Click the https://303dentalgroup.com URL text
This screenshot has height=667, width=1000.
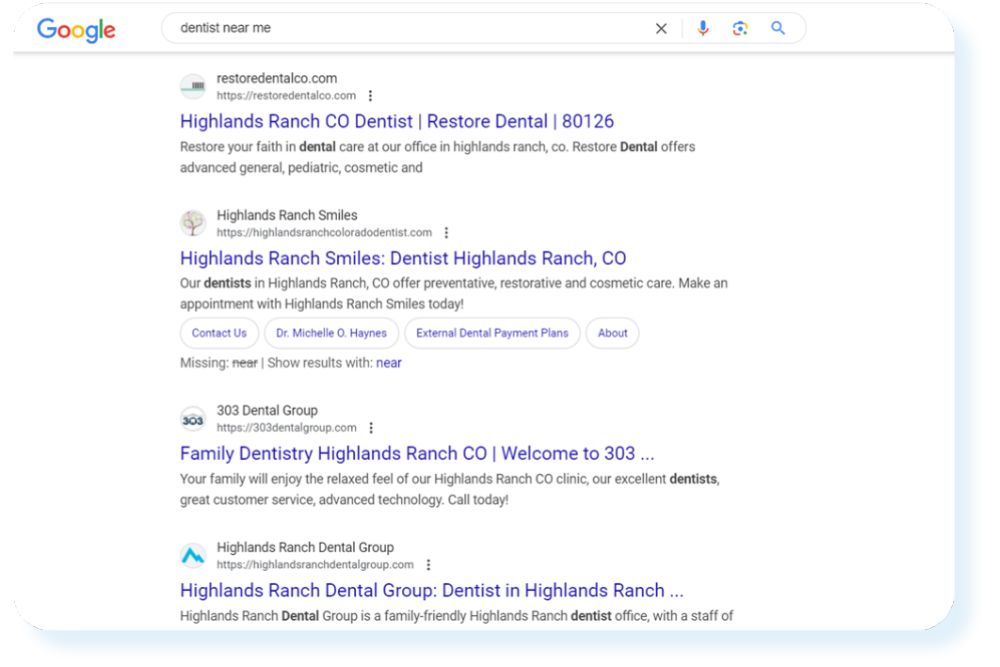coord(286,428)
